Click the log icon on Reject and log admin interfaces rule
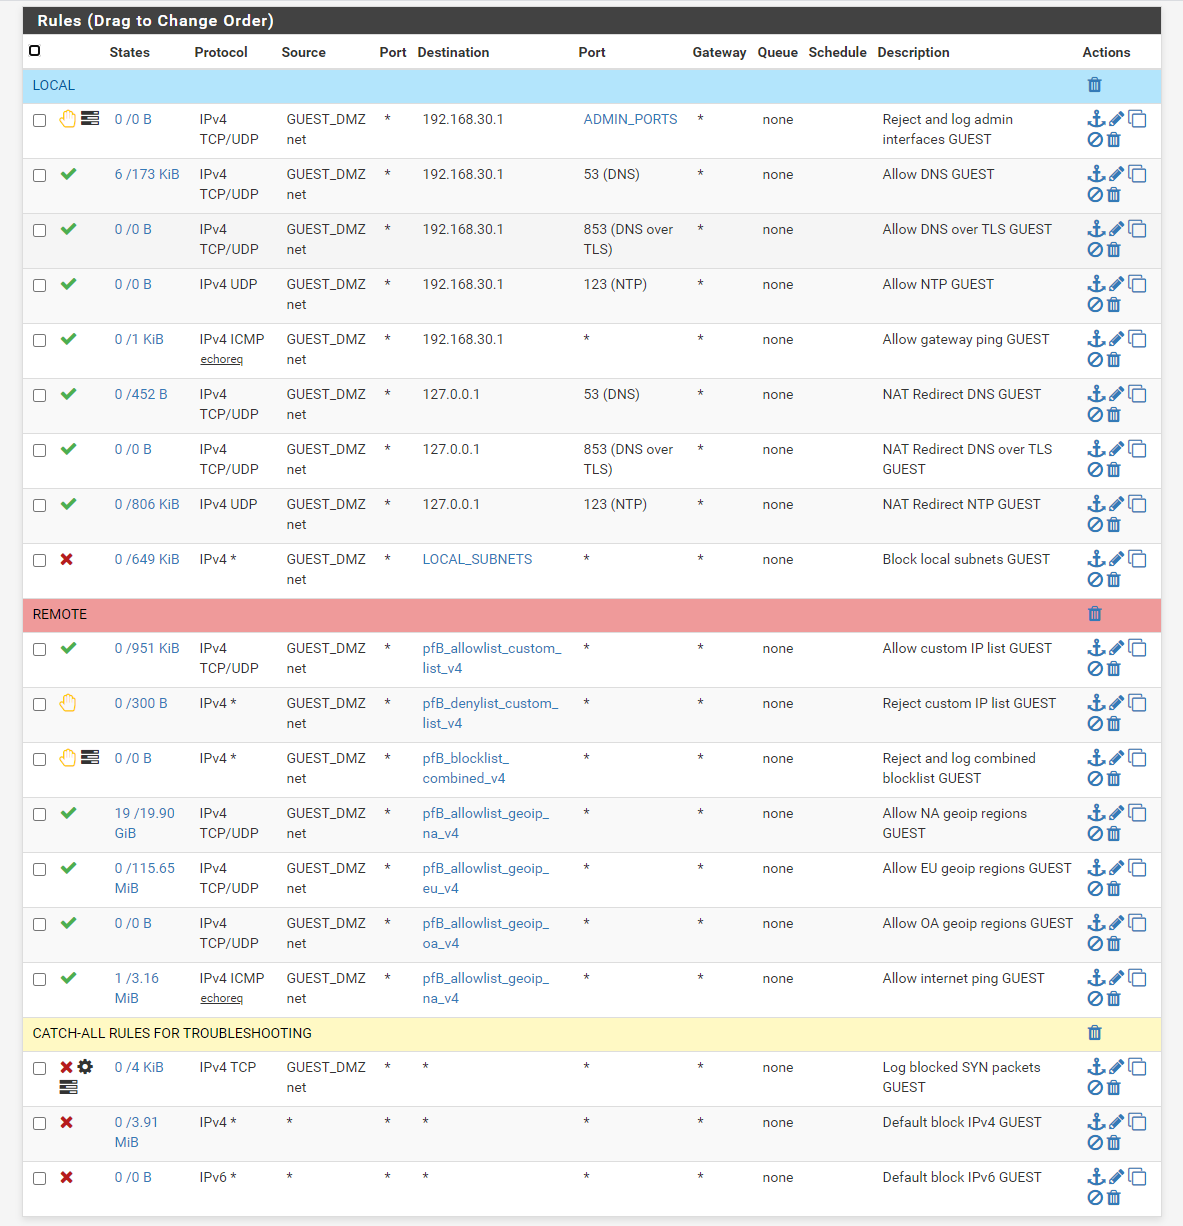This screenshot has height=1226, width=1183. [x=90, y=119]
